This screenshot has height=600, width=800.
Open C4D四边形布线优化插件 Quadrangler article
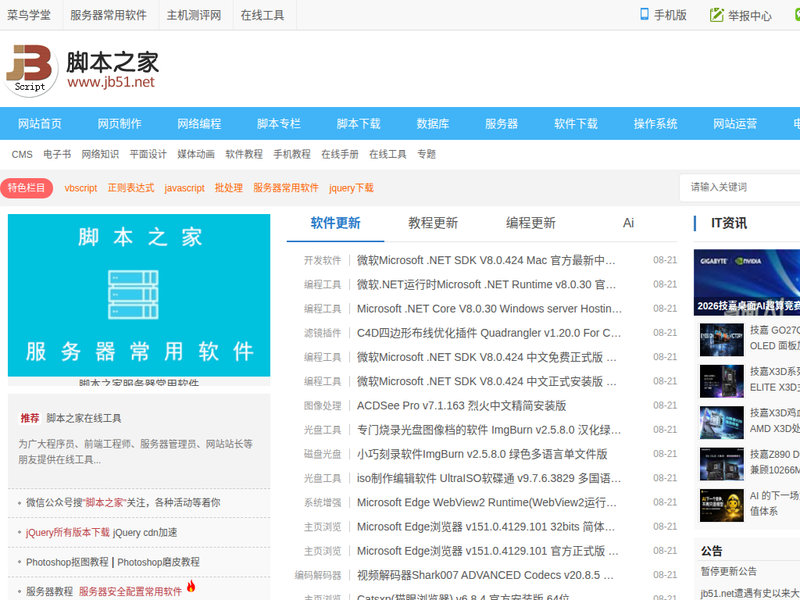[x=489, y=333]
